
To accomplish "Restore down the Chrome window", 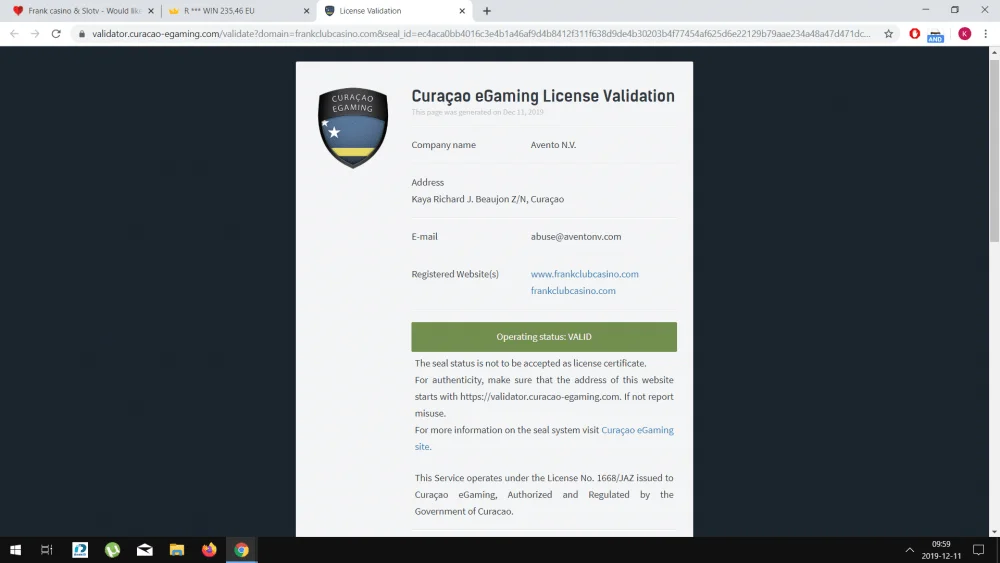I will coord(955,10).
